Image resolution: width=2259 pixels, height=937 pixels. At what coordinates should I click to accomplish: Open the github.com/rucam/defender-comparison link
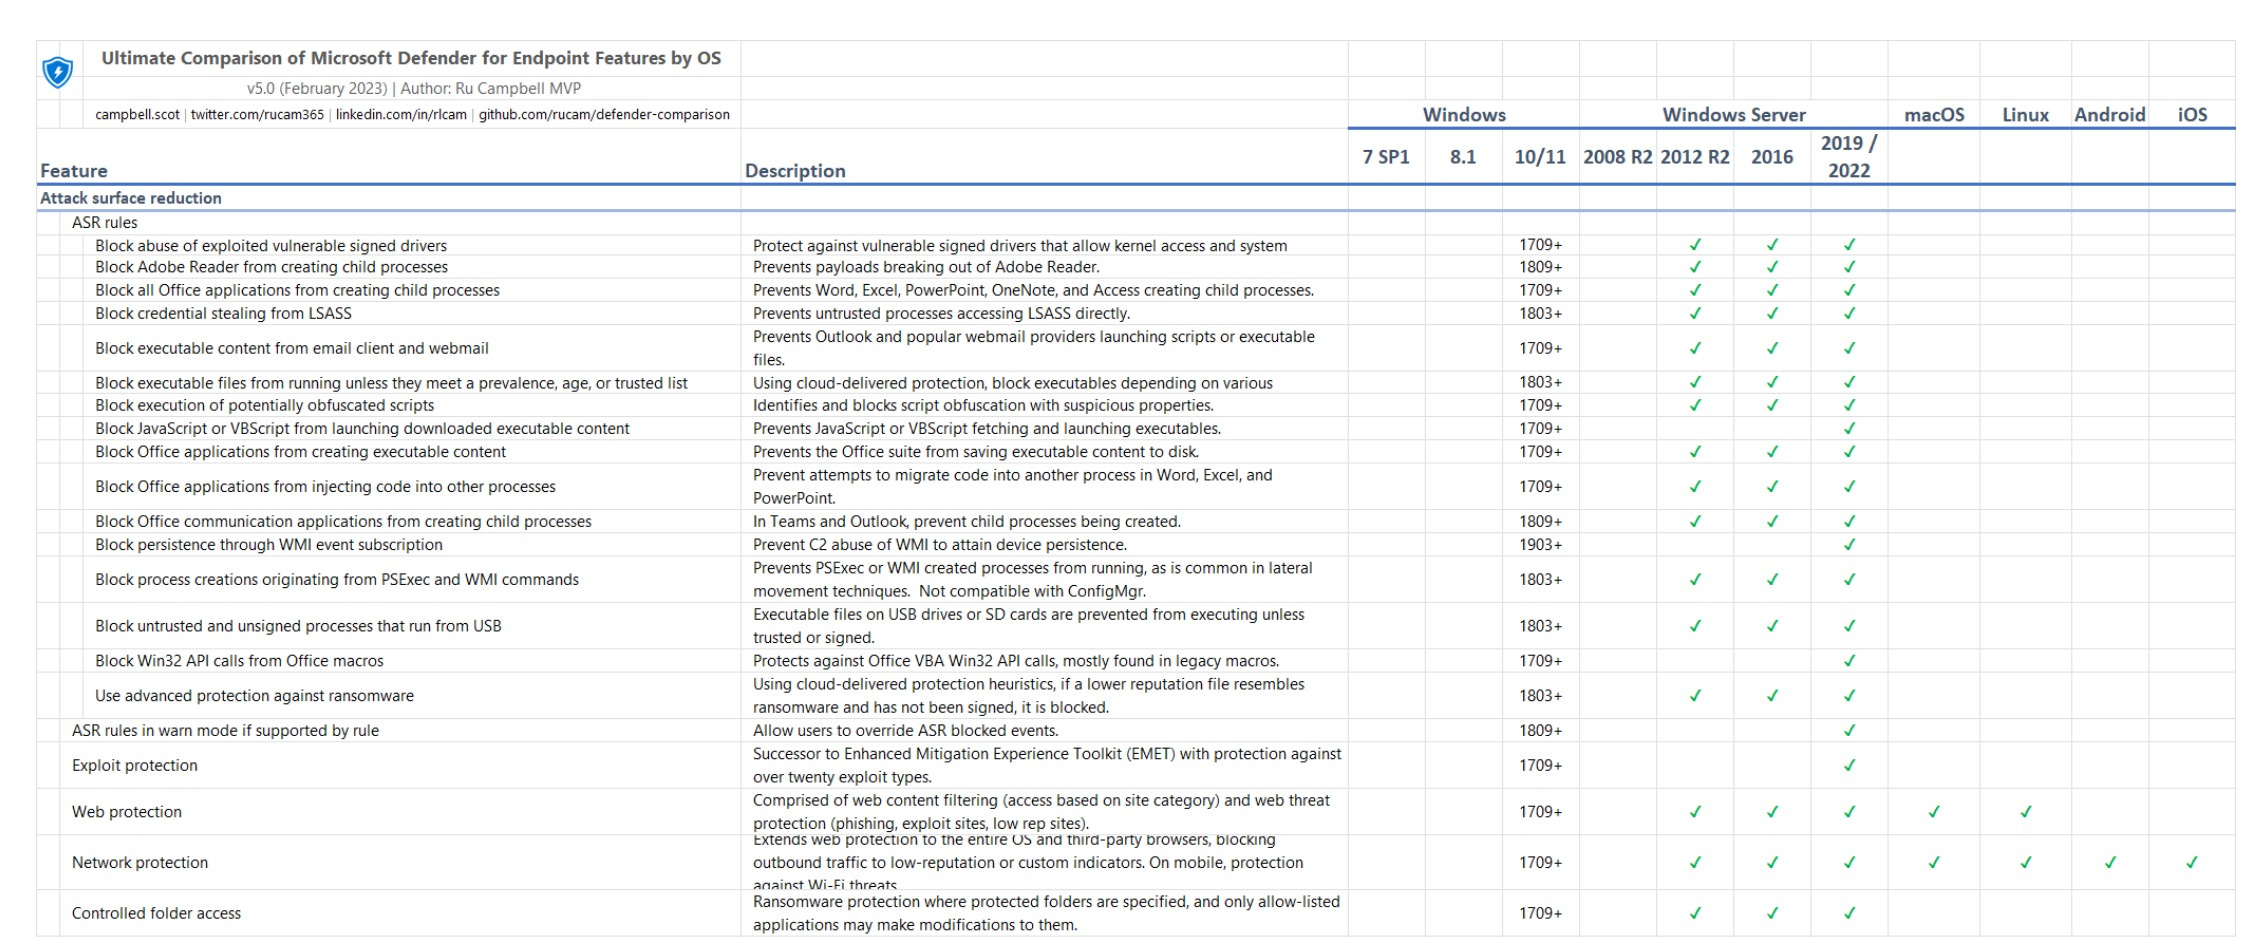604,115
